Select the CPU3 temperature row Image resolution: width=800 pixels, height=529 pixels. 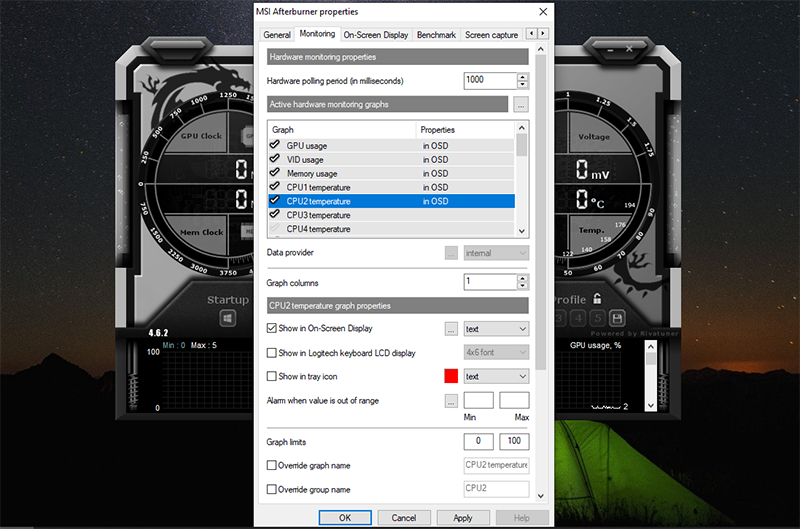[391, 215]
